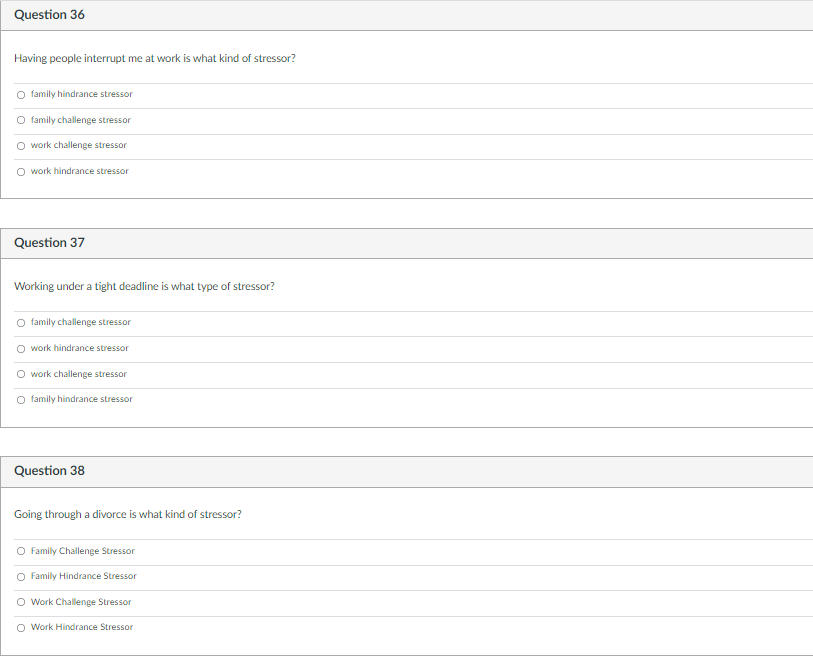813x658 pixels.
Task: Mark 'family hindrance stressor' in Question 37
Action: click(x=21, y=400)
